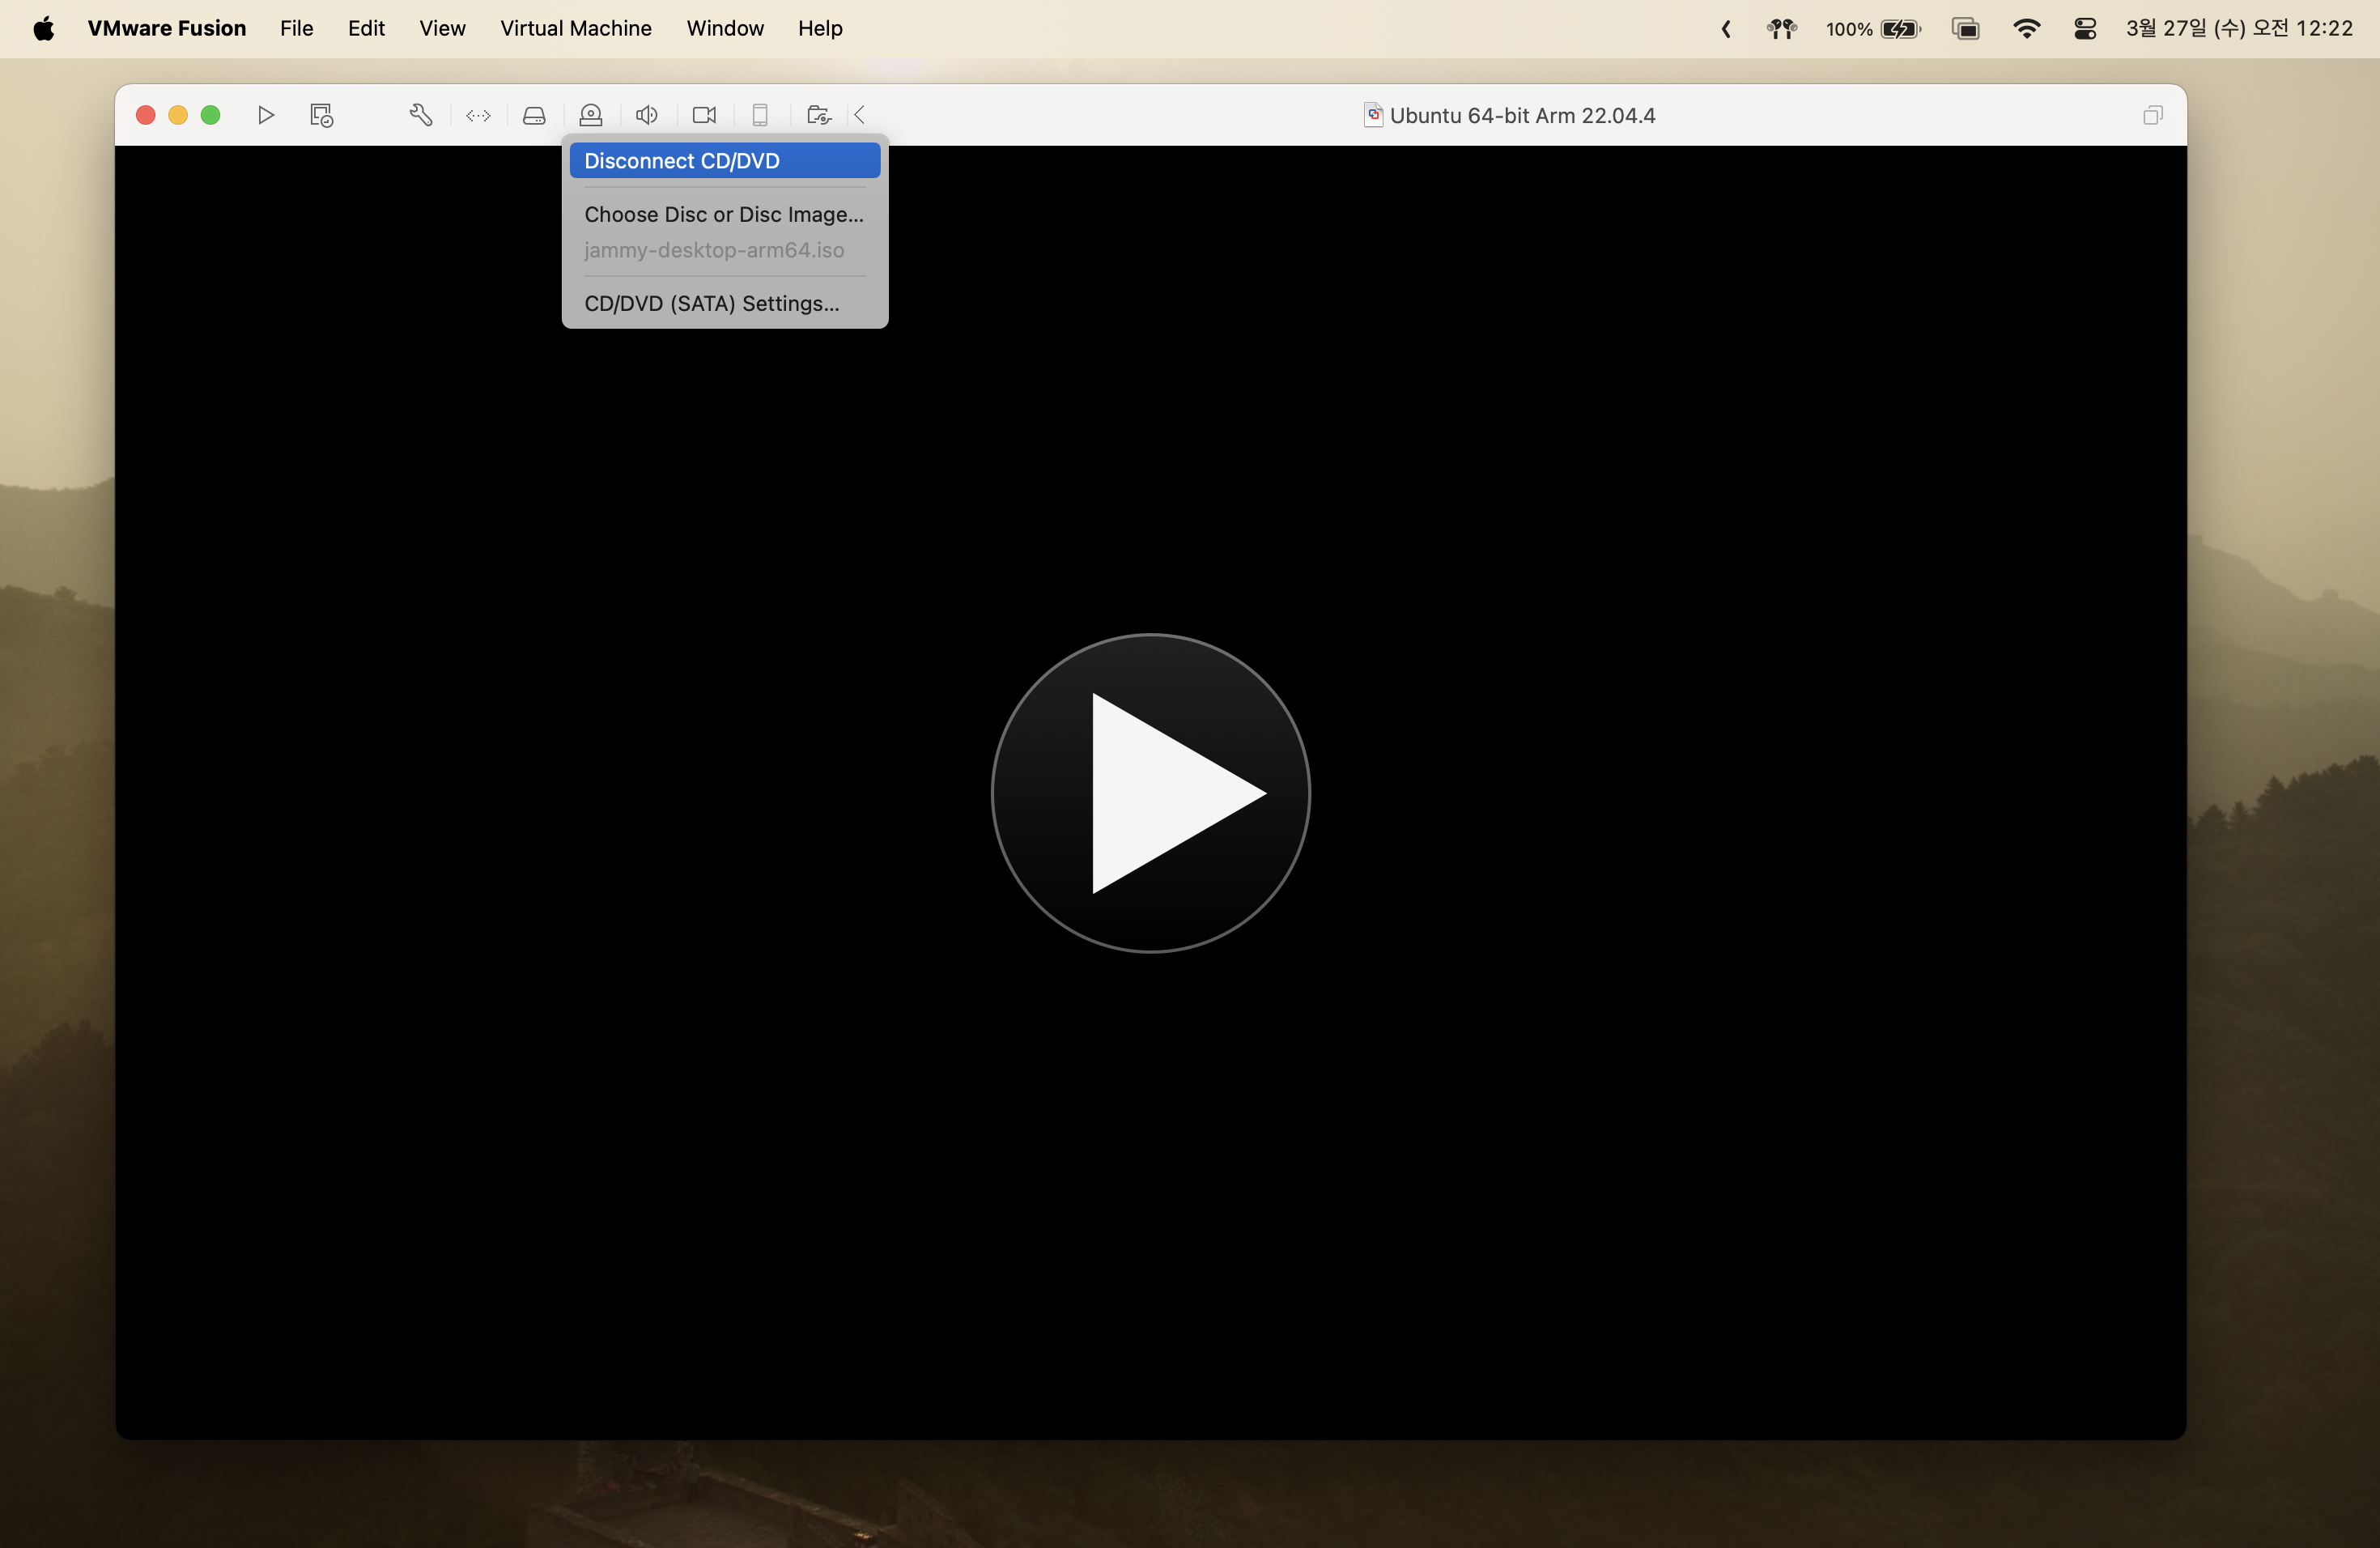Open the VMware Fusion application menu
Image resolution: width=2380 pixels, height=1548 pixels.
point(167,28)
